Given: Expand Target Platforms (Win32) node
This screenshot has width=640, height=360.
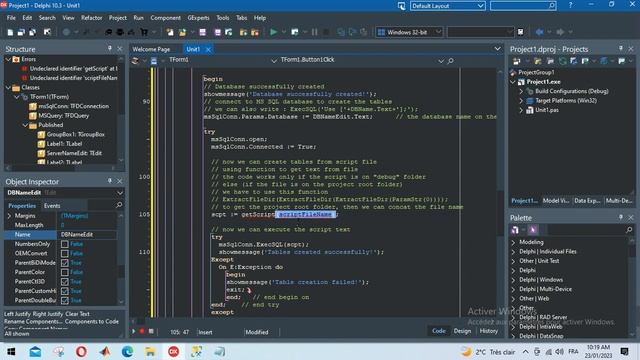Looking at the screenshot, I should [521, 101].
